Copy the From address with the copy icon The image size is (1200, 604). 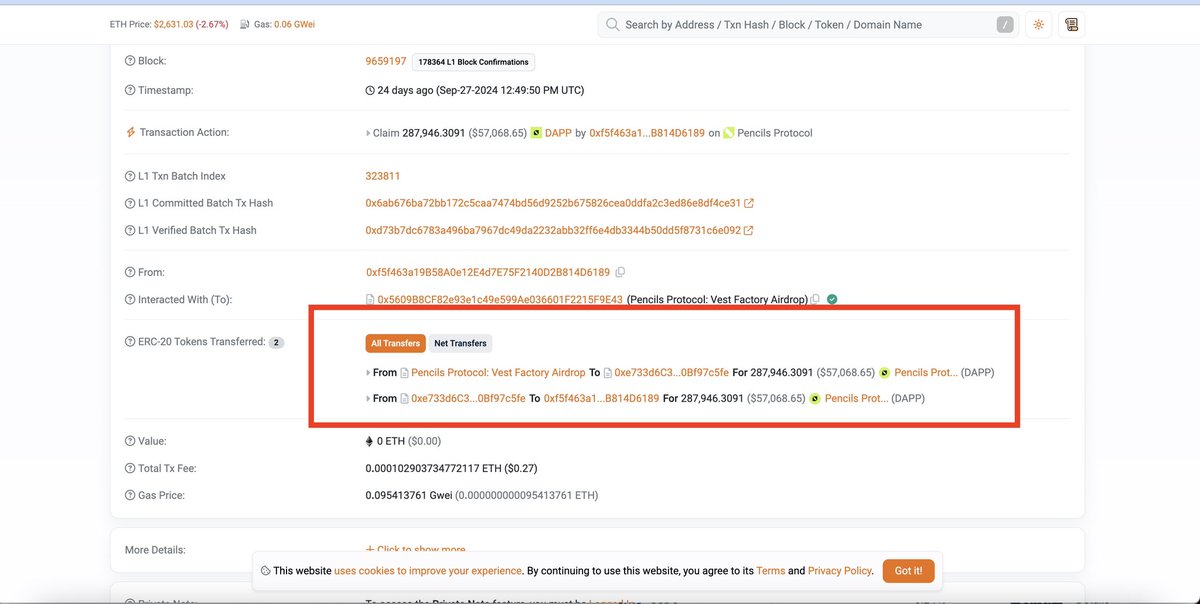(620, 272)
